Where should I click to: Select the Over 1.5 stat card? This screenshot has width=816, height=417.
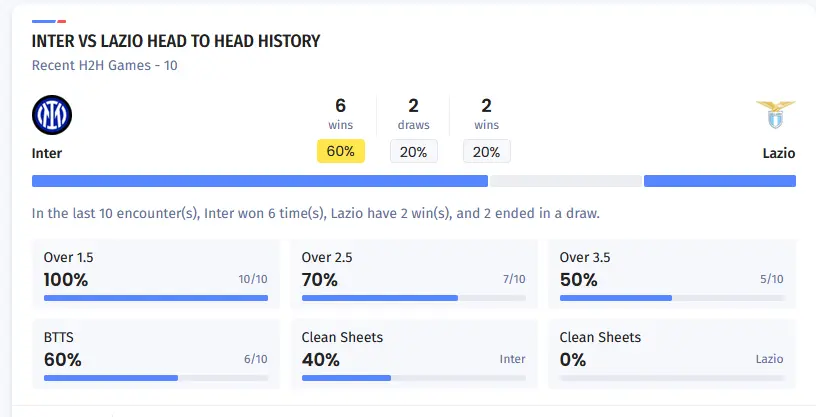[155, 273]
